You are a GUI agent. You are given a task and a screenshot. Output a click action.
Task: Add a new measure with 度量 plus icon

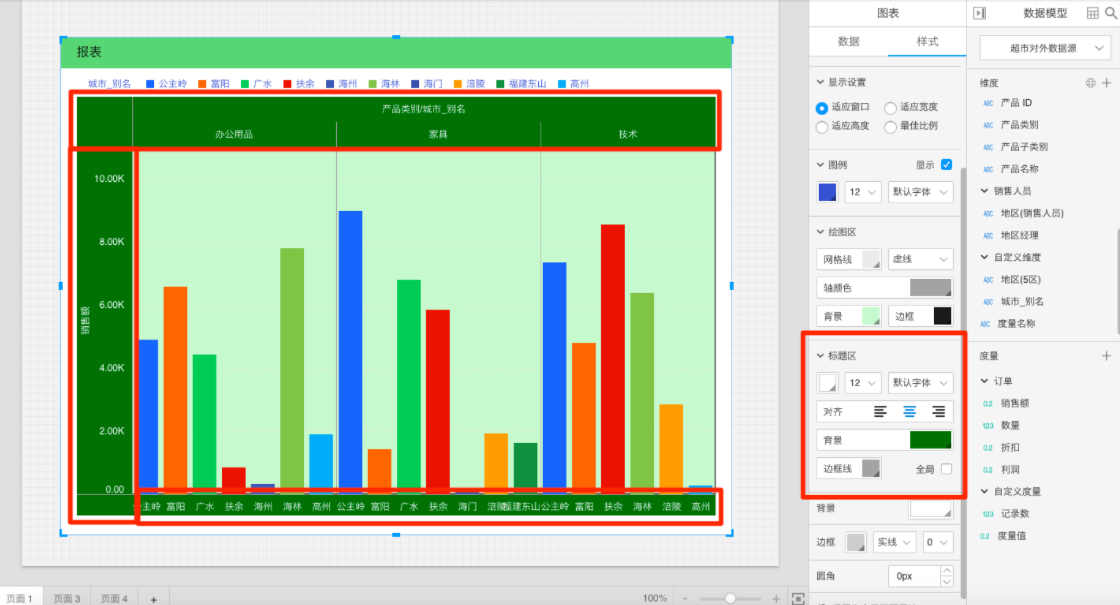click(1107, 356)
